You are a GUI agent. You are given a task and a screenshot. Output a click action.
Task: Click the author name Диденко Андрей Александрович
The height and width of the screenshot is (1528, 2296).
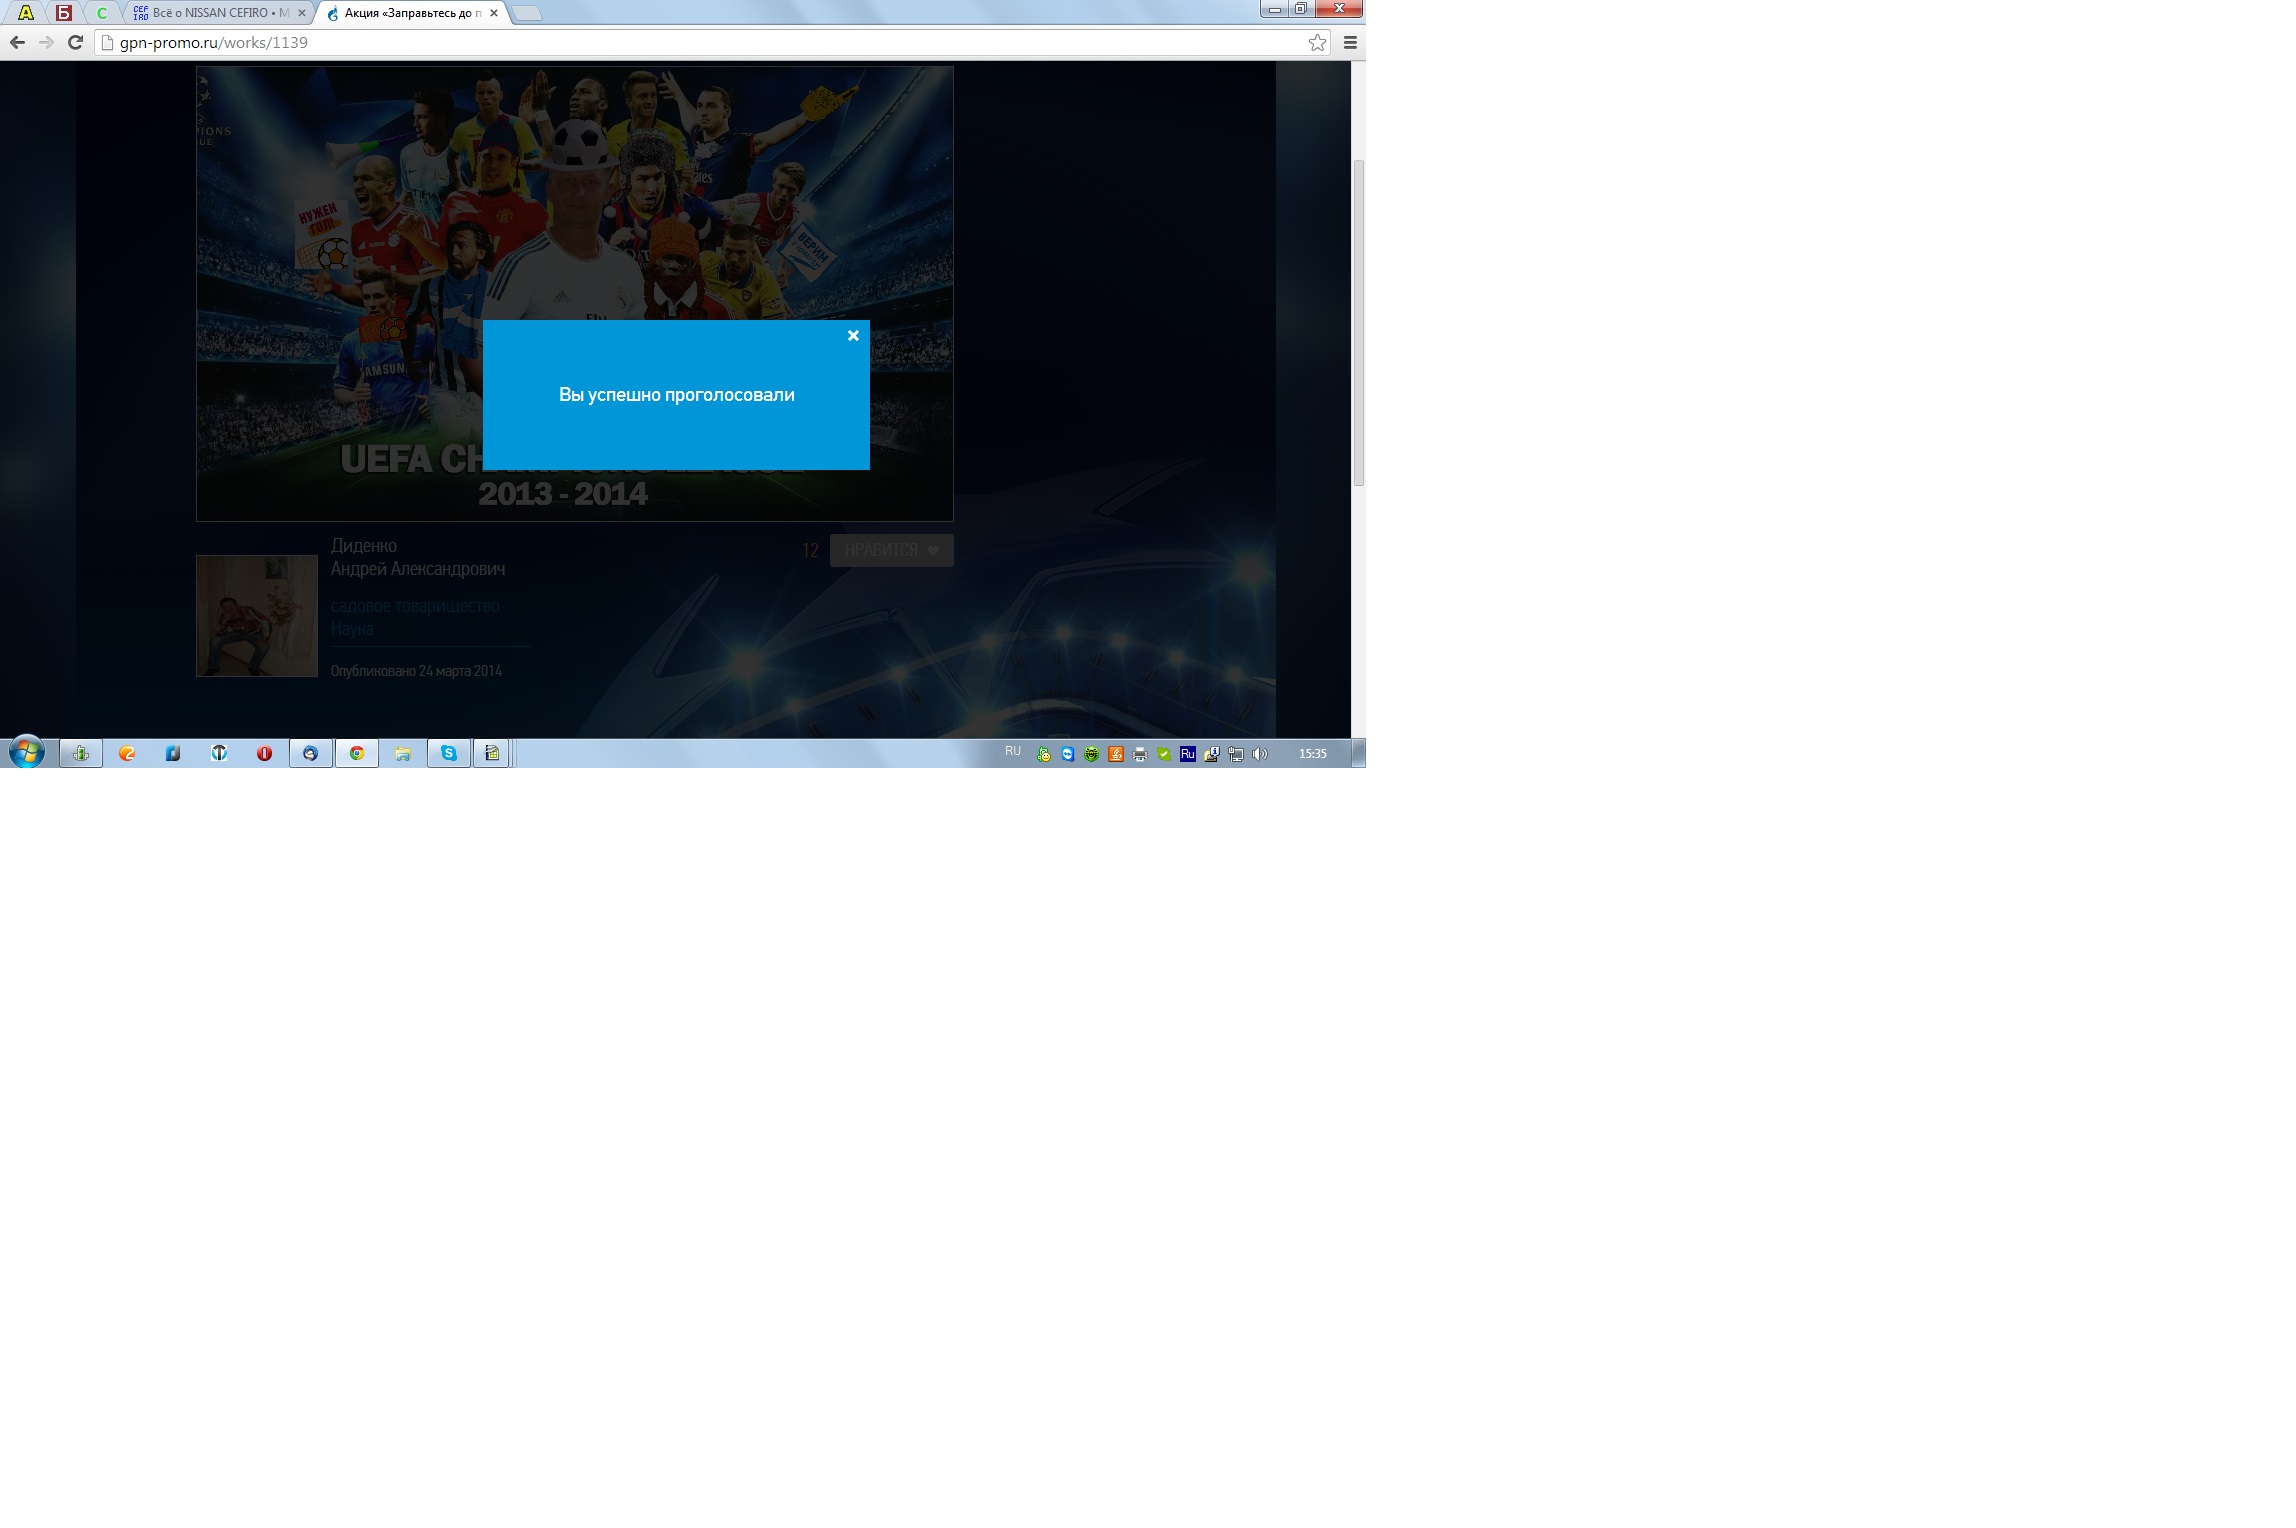(418, 557)
